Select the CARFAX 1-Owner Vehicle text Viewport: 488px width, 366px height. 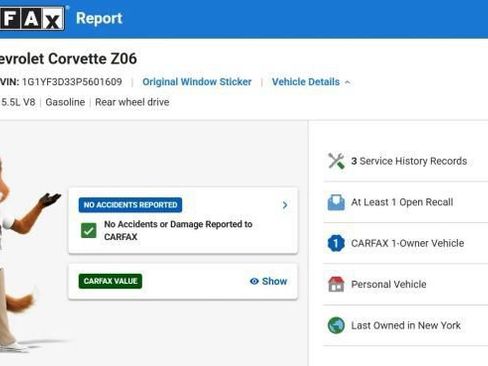(407, 243)
